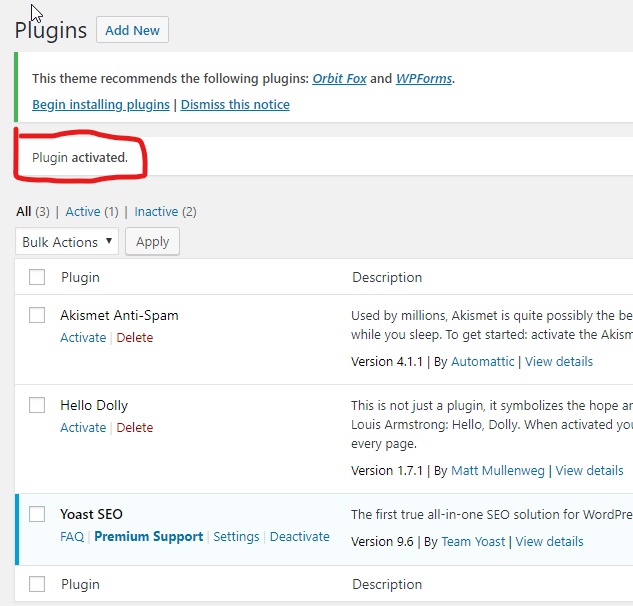Tick the Yoast SEO checkbox

pos(37,514)
